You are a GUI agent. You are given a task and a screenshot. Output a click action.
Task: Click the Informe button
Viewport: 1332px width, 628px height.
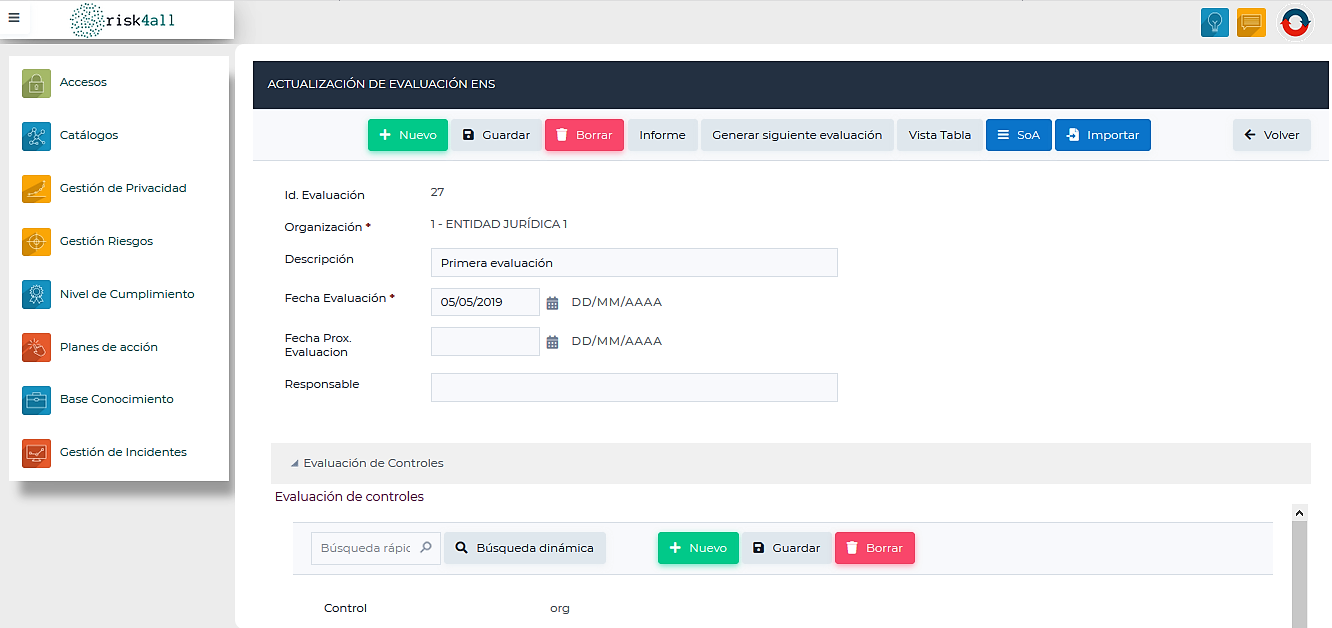tap(662, 135)
